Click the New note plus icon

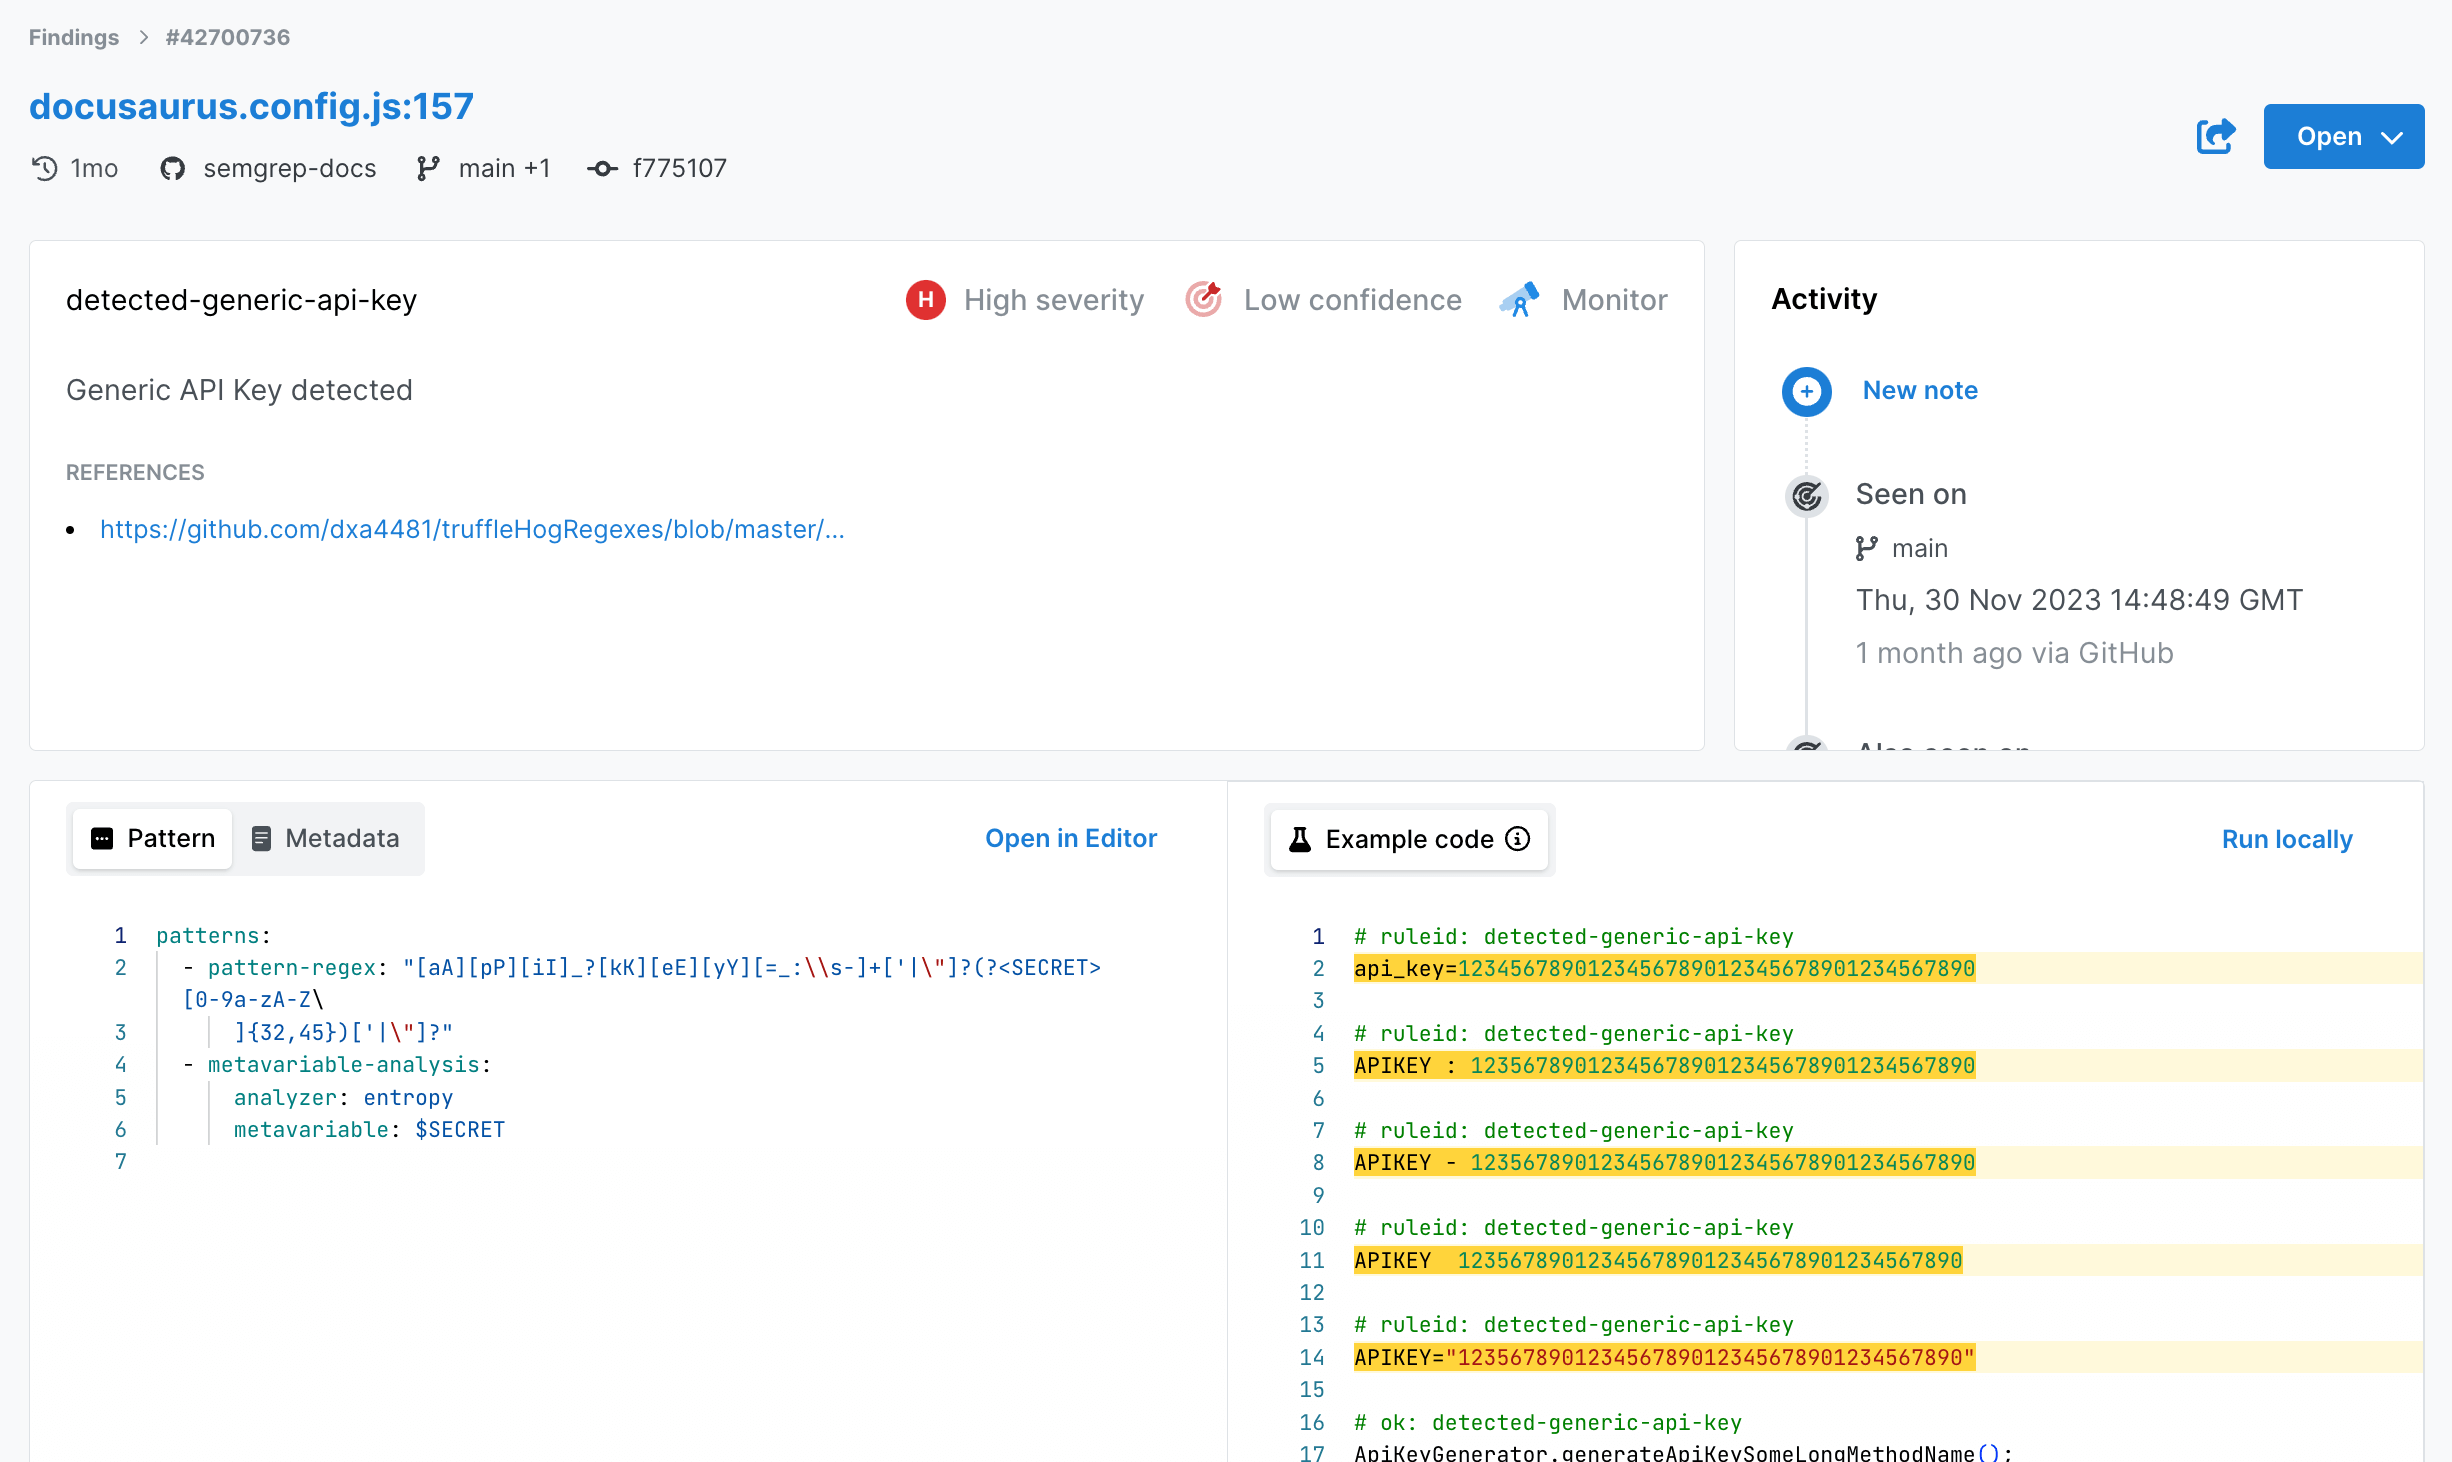pos(1805,390)
